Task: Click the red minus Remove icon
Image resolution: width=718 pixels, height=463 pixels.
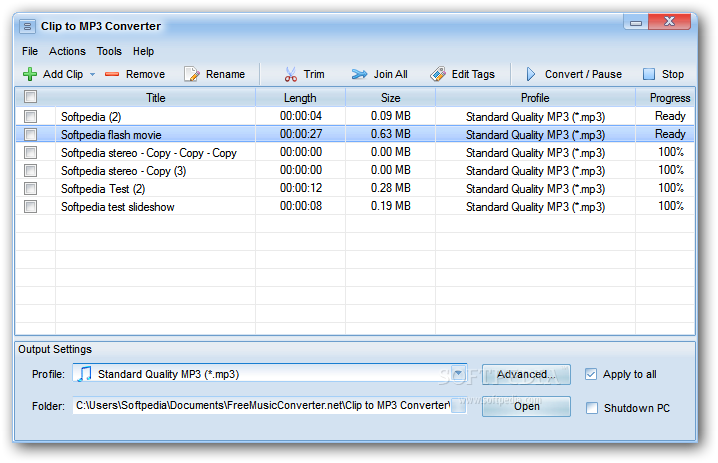Action: (112, 74)
